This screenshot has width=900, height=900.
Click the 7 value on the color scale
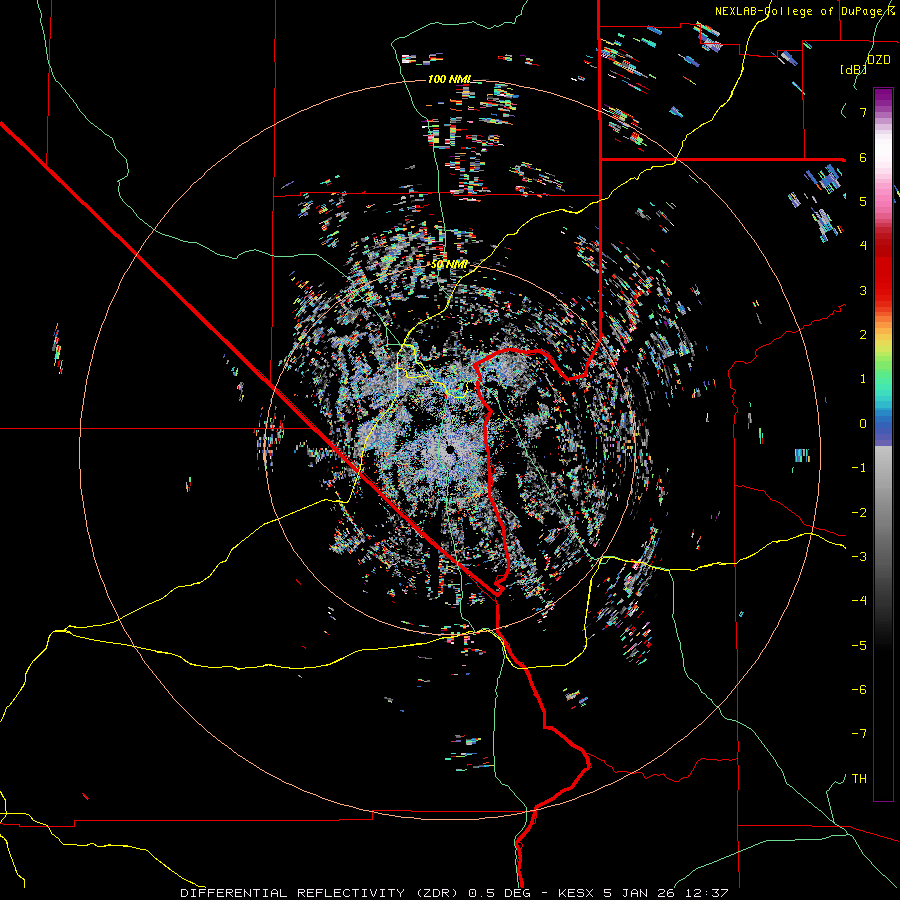coord(863,112)
